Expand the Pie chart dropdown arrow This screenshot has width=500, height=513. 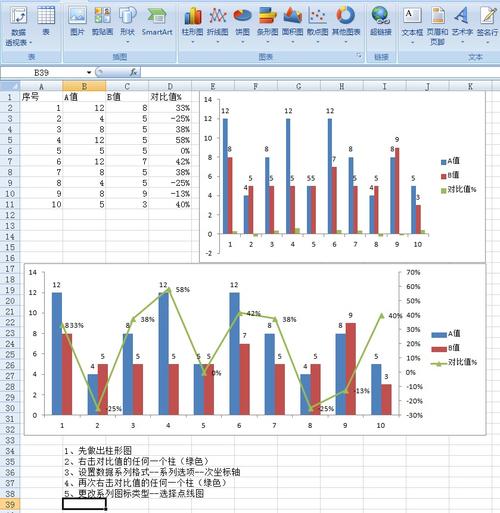click(x=242, y=42)
